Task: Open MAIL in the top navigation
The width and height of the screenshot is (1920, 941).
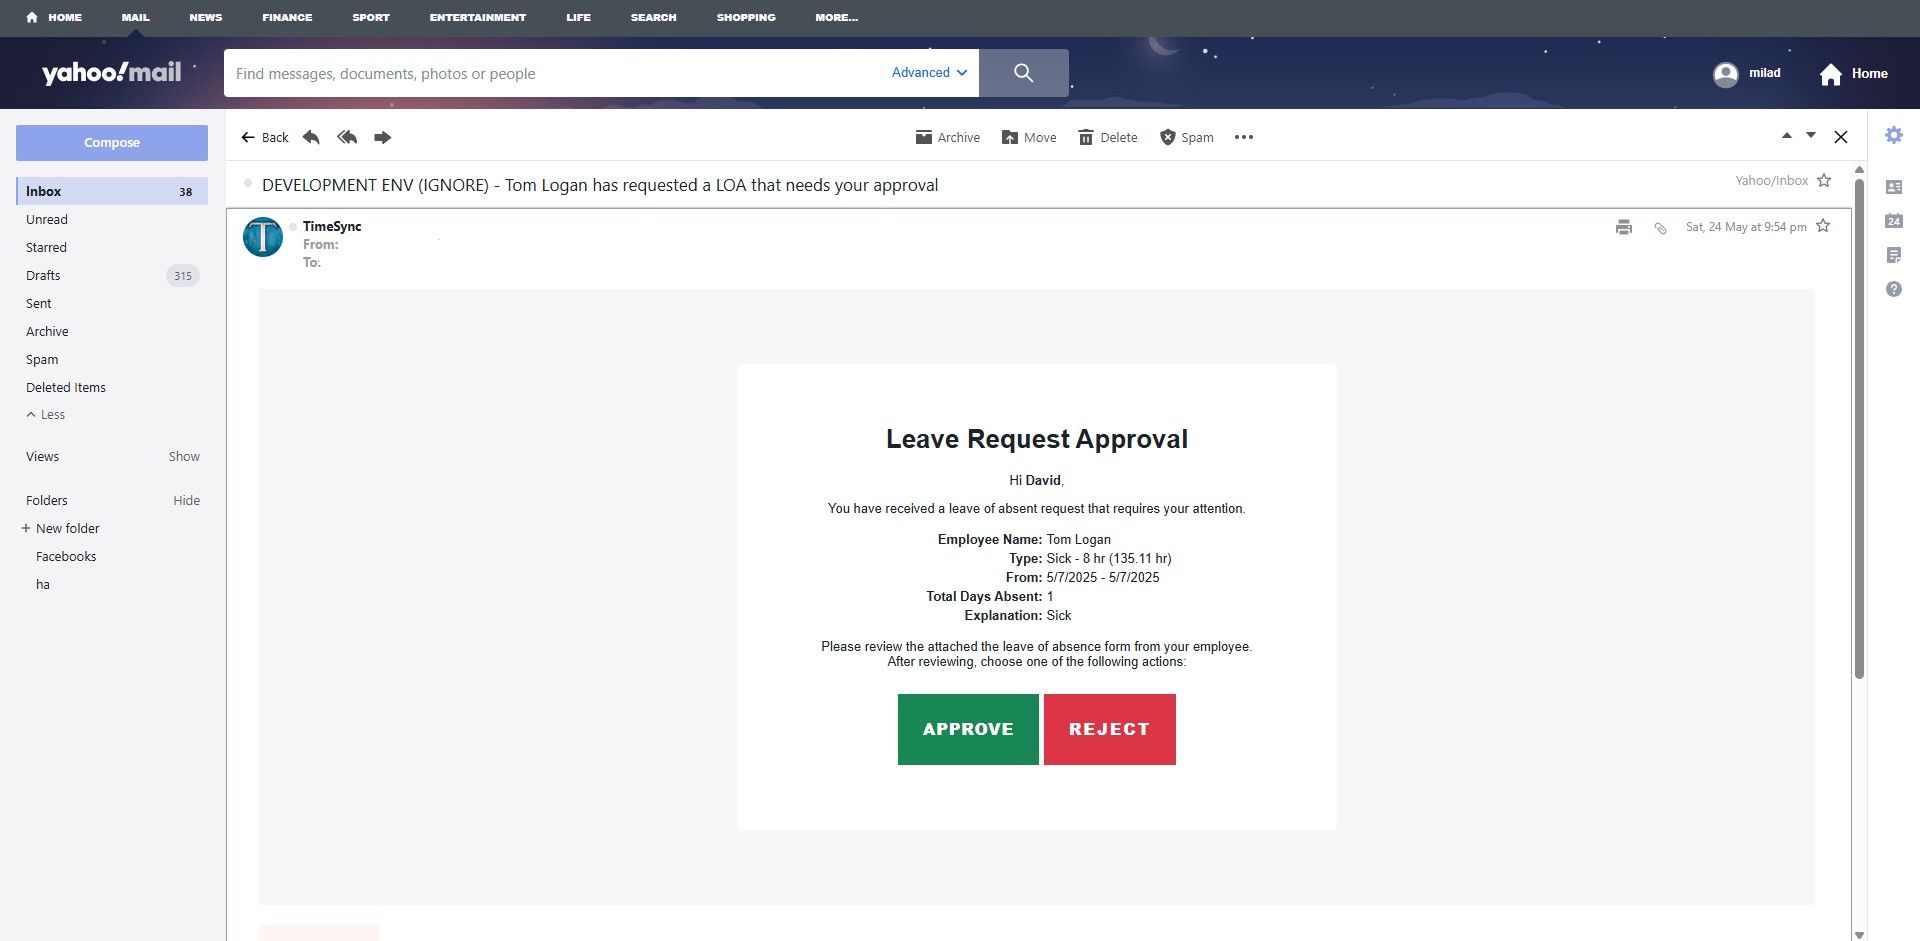Action: point(135,17)
